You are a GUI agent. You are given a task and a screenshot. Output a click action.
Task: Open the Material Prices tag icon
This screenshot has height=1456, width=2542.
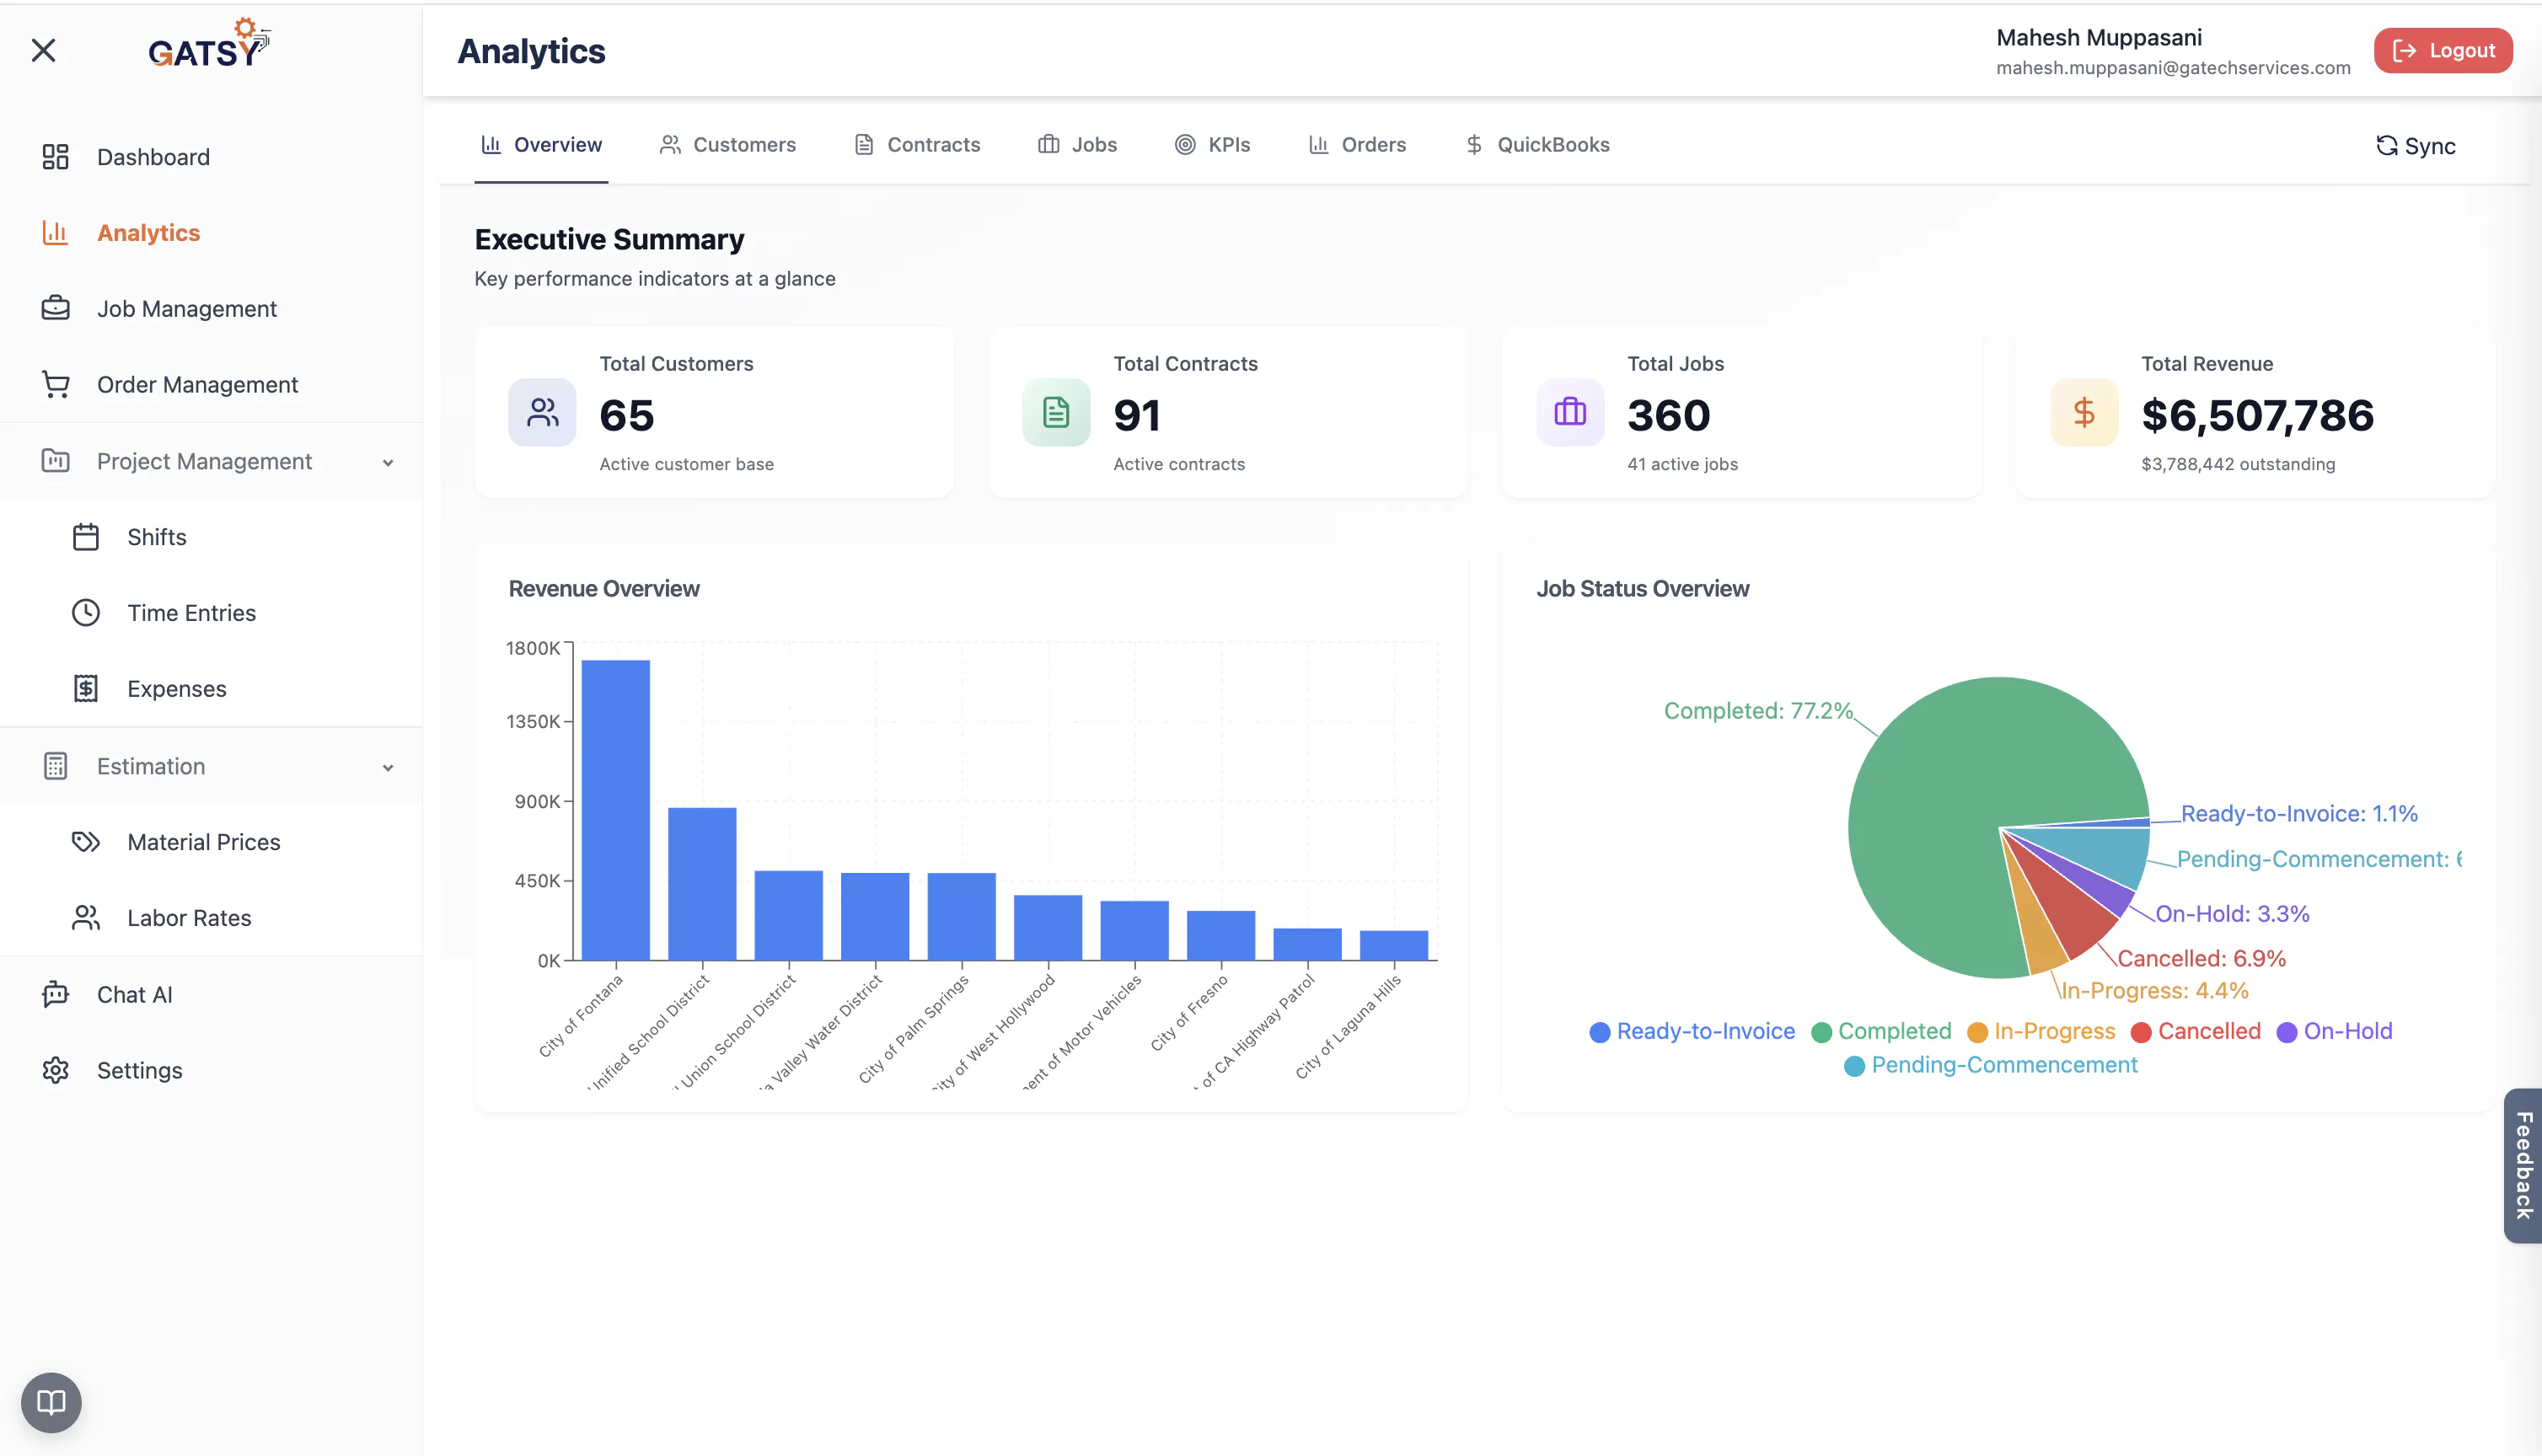[x=86, y=842]
